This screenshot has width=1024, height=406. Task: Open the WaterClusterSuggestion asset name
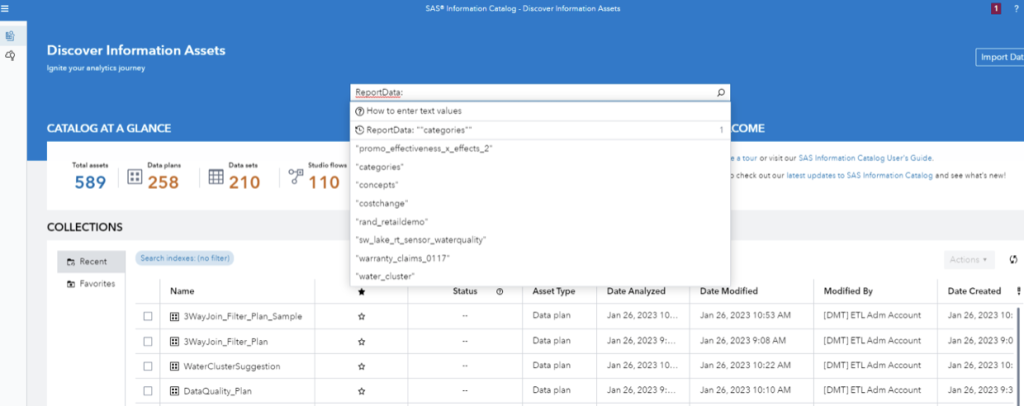click(x=232, y=366)
